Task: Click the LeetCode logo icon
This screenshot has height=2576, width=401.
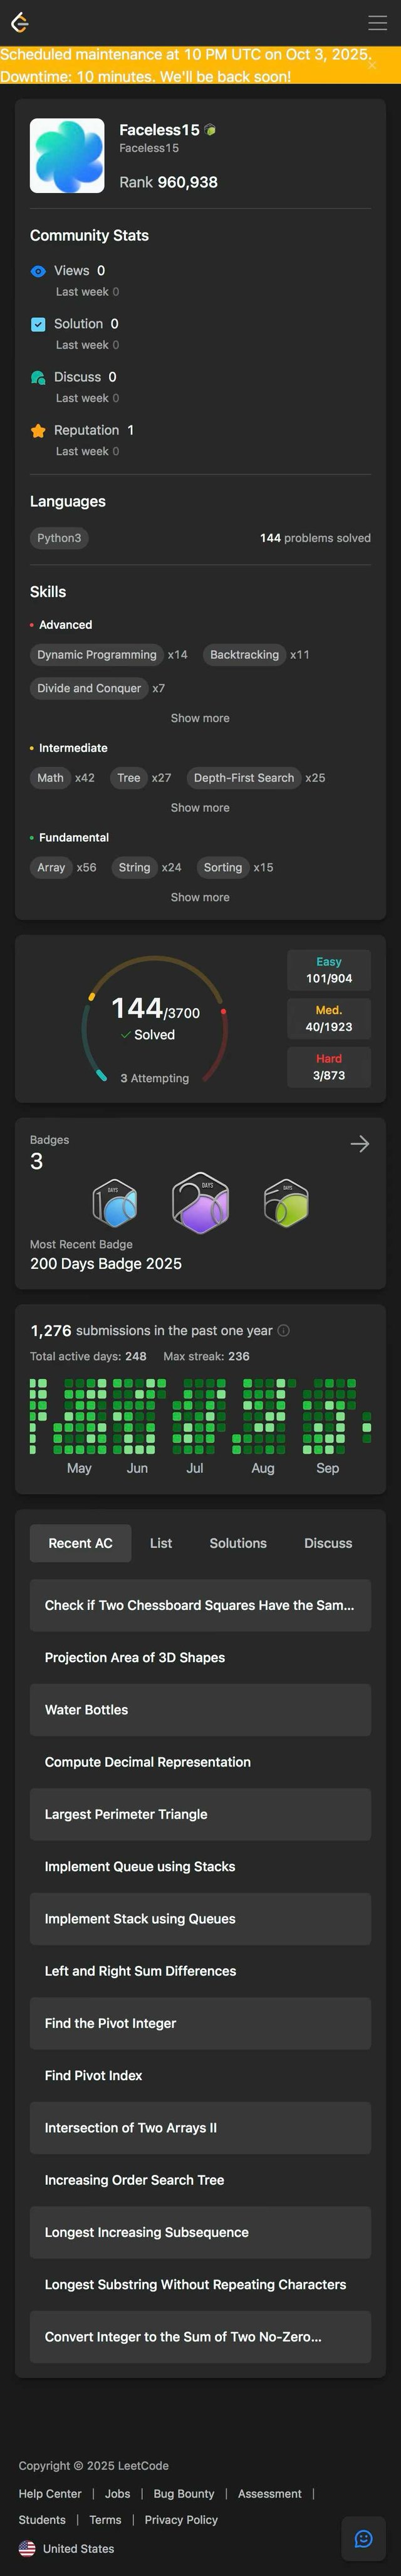Action: (x=19, y=22)
